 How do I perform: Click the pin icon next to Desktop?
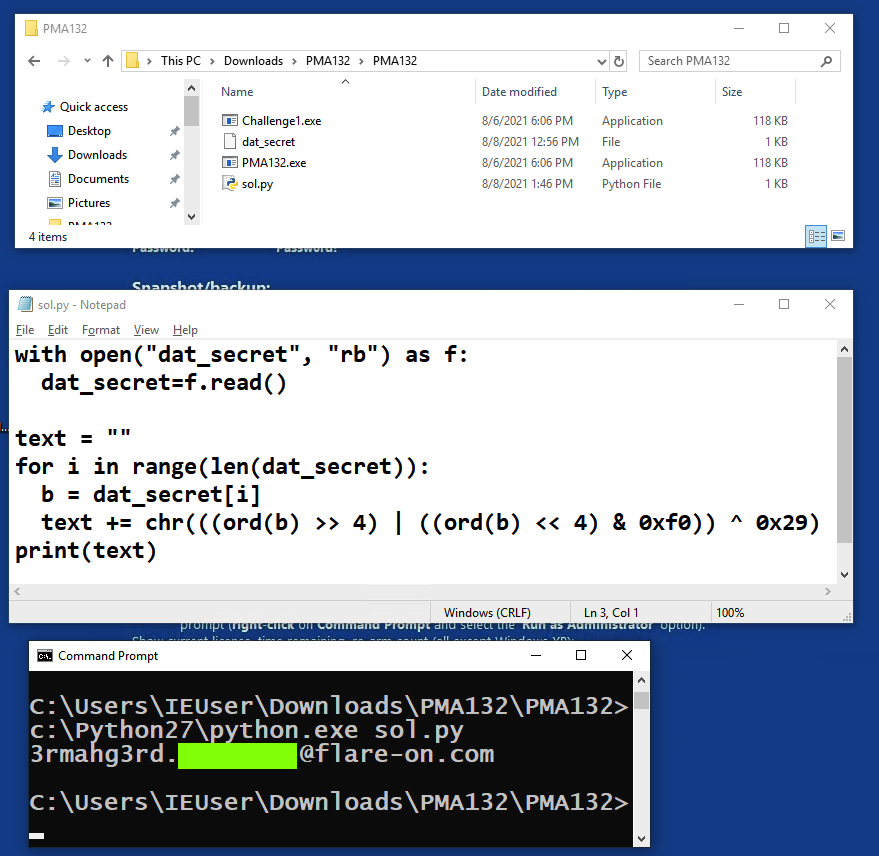tap(174, 131)
